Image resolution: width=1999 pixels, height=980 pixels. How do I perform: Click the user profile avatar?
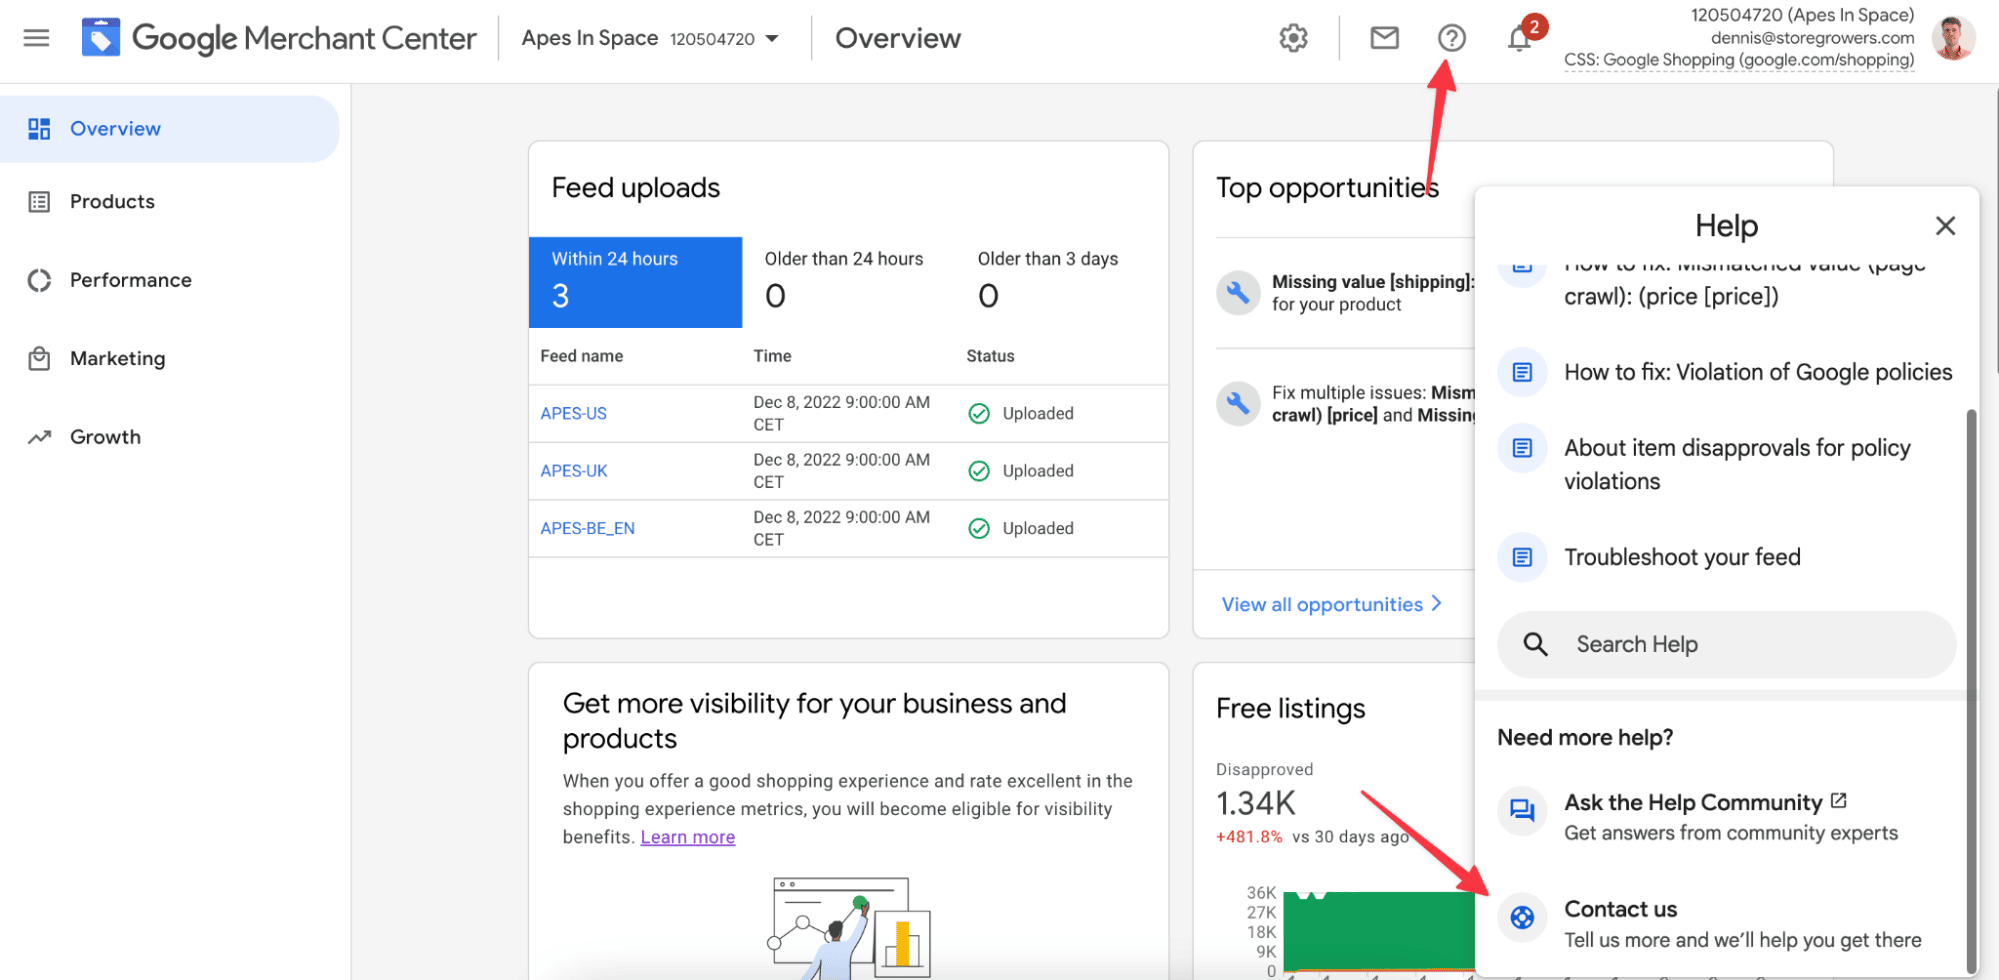coord(1953,38)
